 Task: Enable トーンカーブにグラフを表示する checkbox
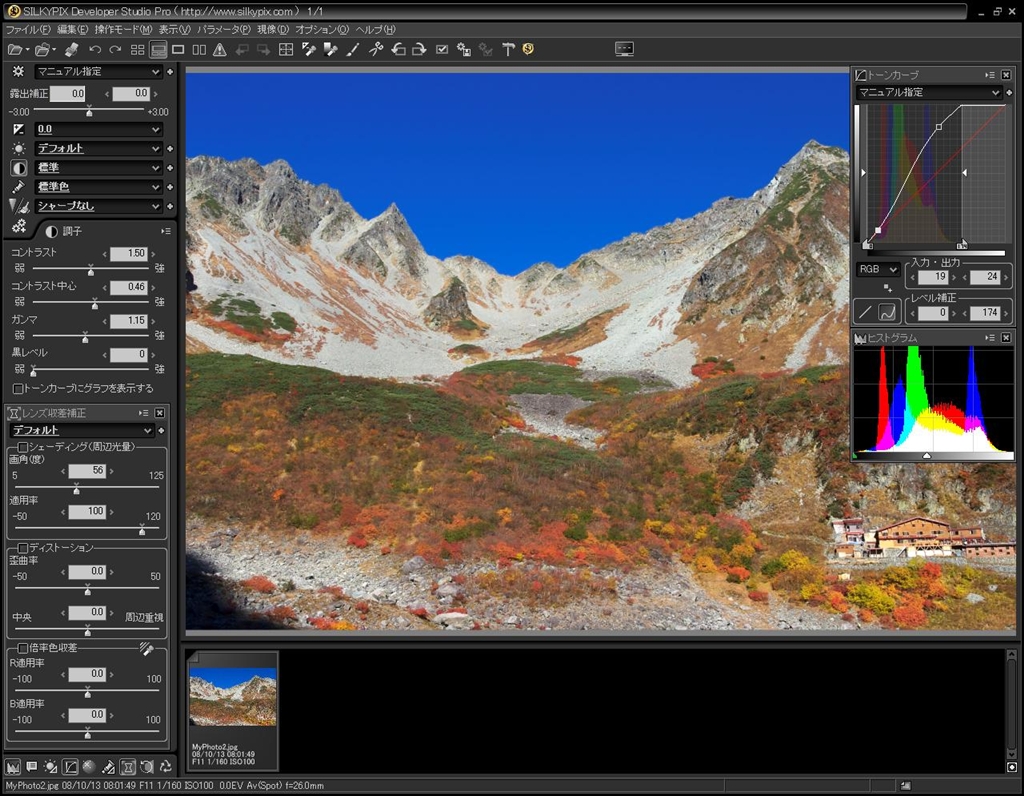click(18, 388)
